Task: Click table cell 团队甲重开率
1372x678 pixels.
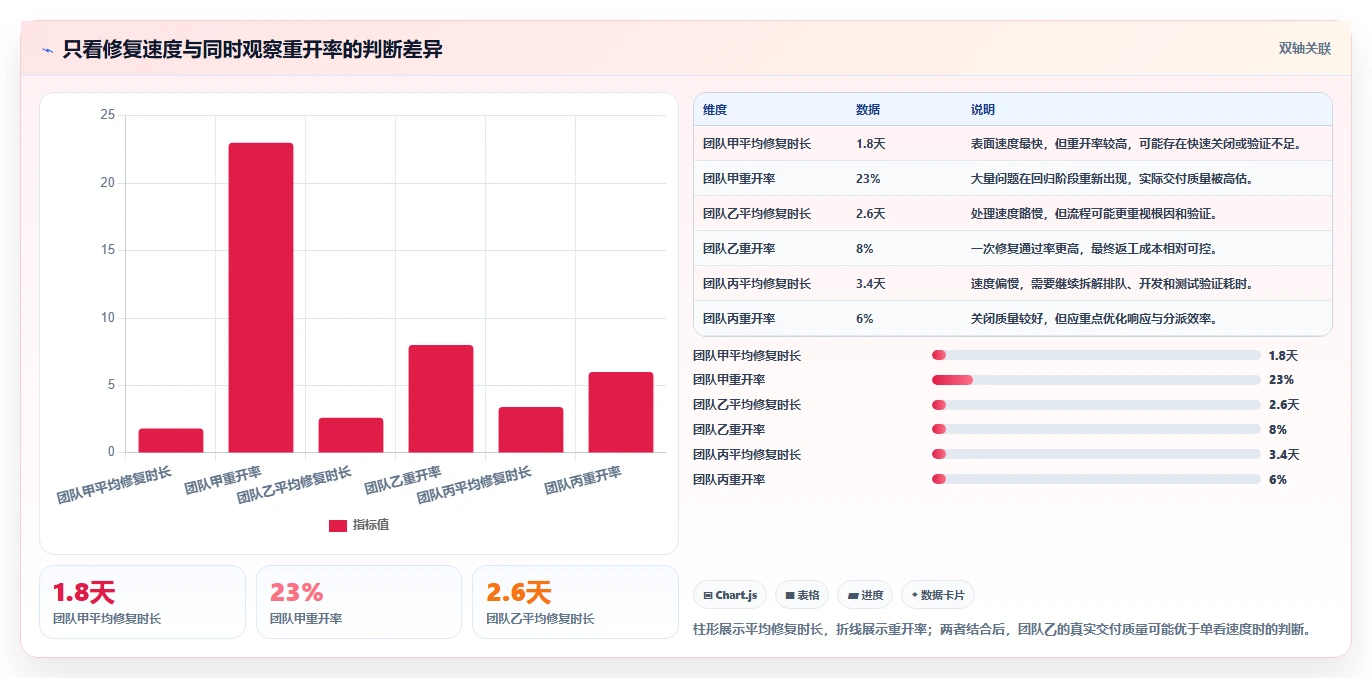Action: (x=739, y=179)
